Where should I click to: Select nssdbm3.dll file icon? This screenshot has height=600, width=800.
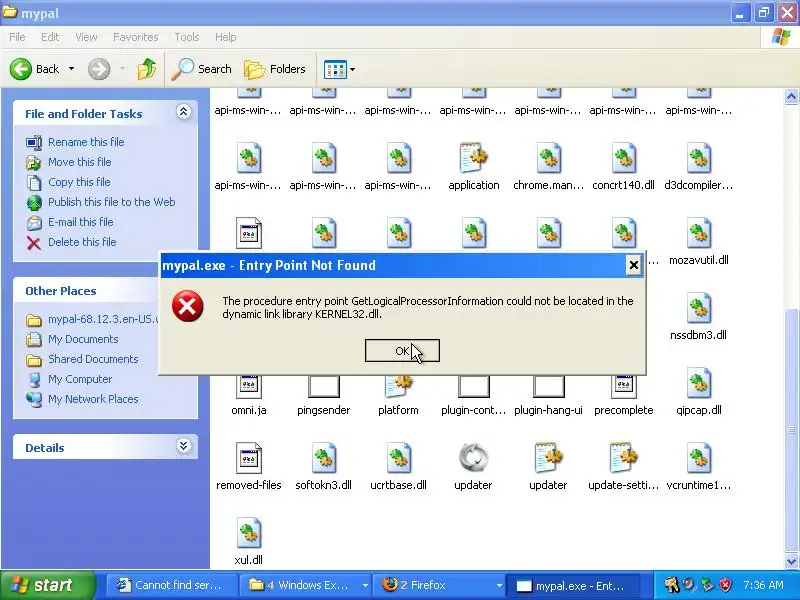[x=698, y=308]
